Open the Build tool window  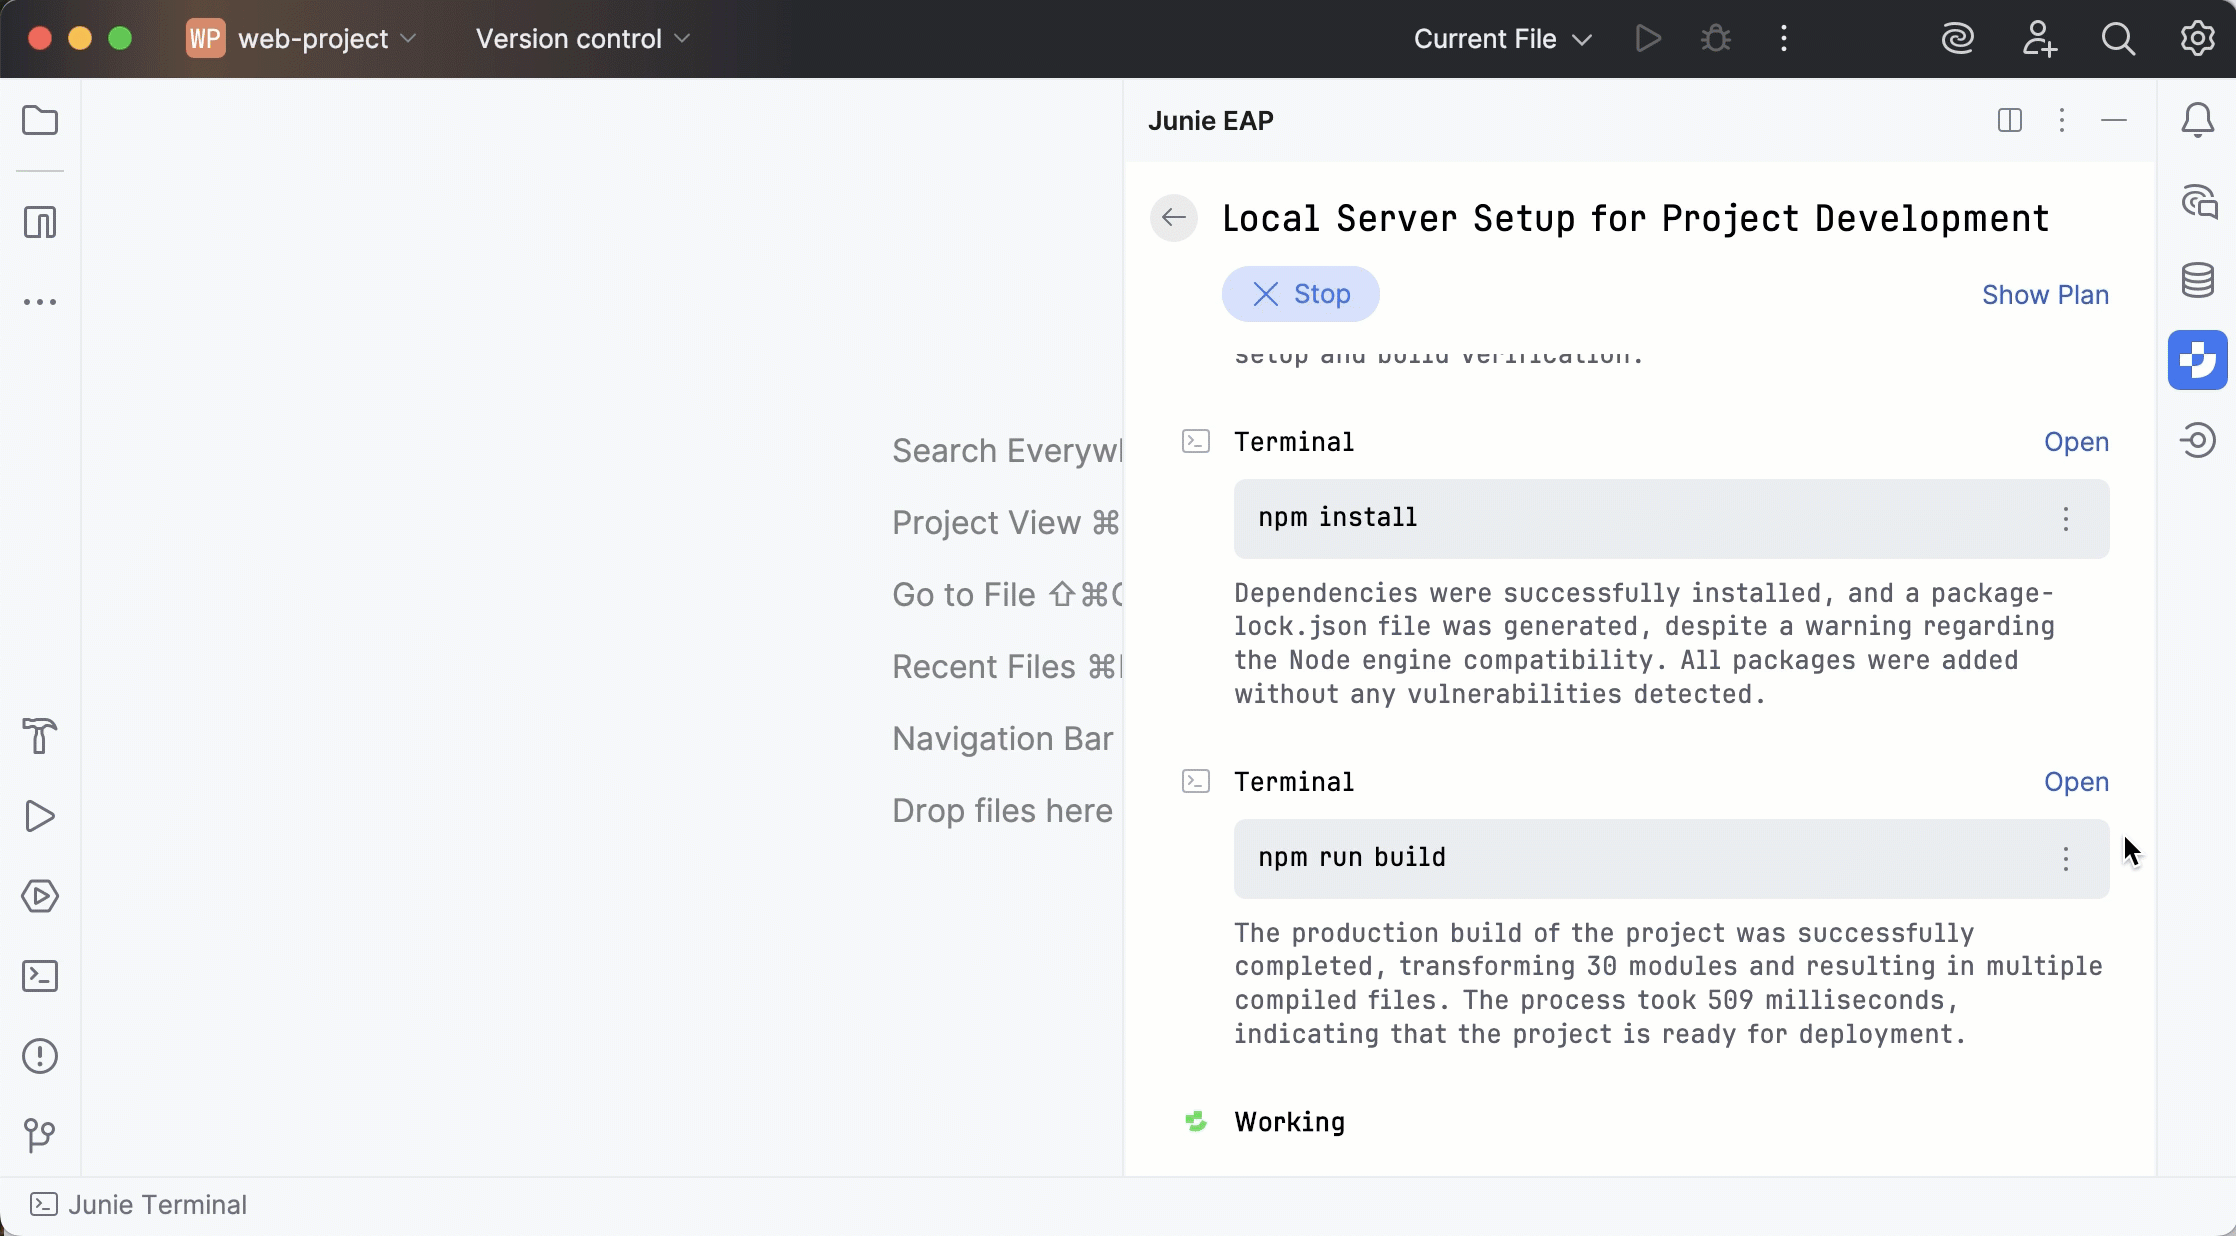[40, 737]
